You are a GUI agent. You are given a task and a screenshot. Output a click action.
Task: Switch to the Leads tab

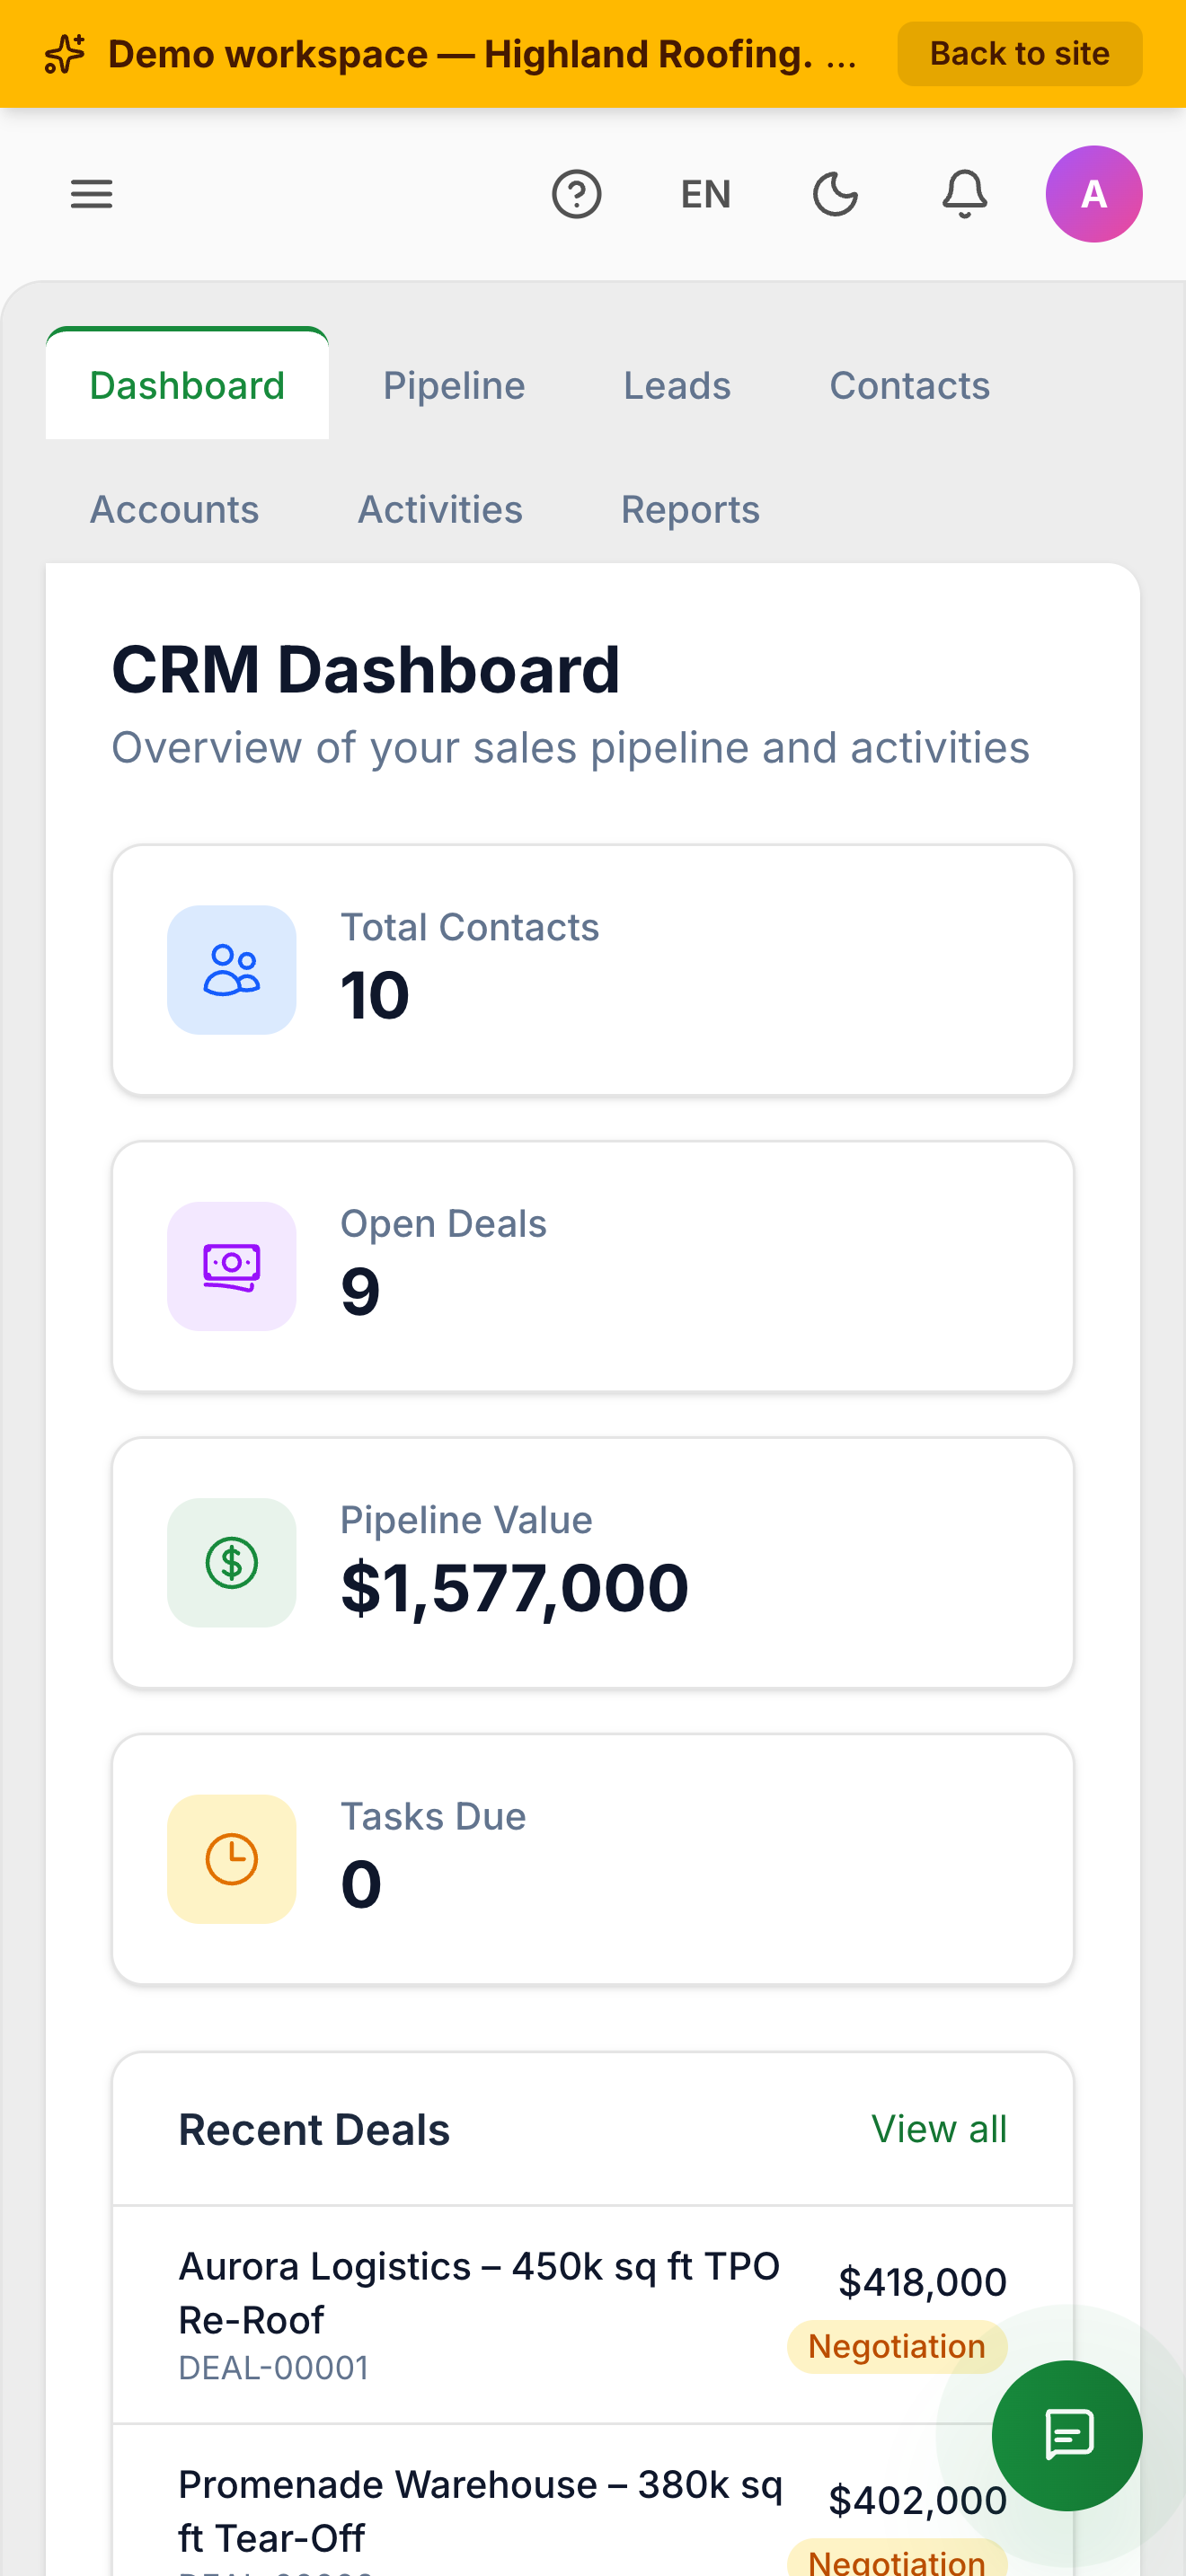677,386
